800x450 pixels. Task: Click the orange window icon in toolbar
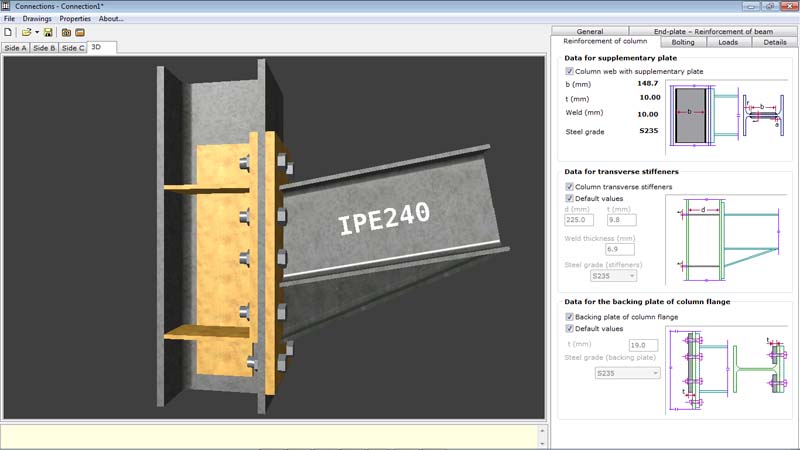(80, 32)
